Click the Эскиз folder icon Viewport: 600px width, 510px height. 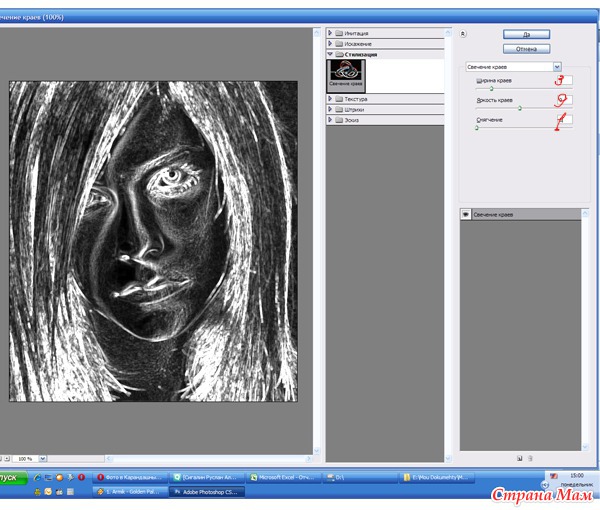pyautogui.click(x=339, y=120)
